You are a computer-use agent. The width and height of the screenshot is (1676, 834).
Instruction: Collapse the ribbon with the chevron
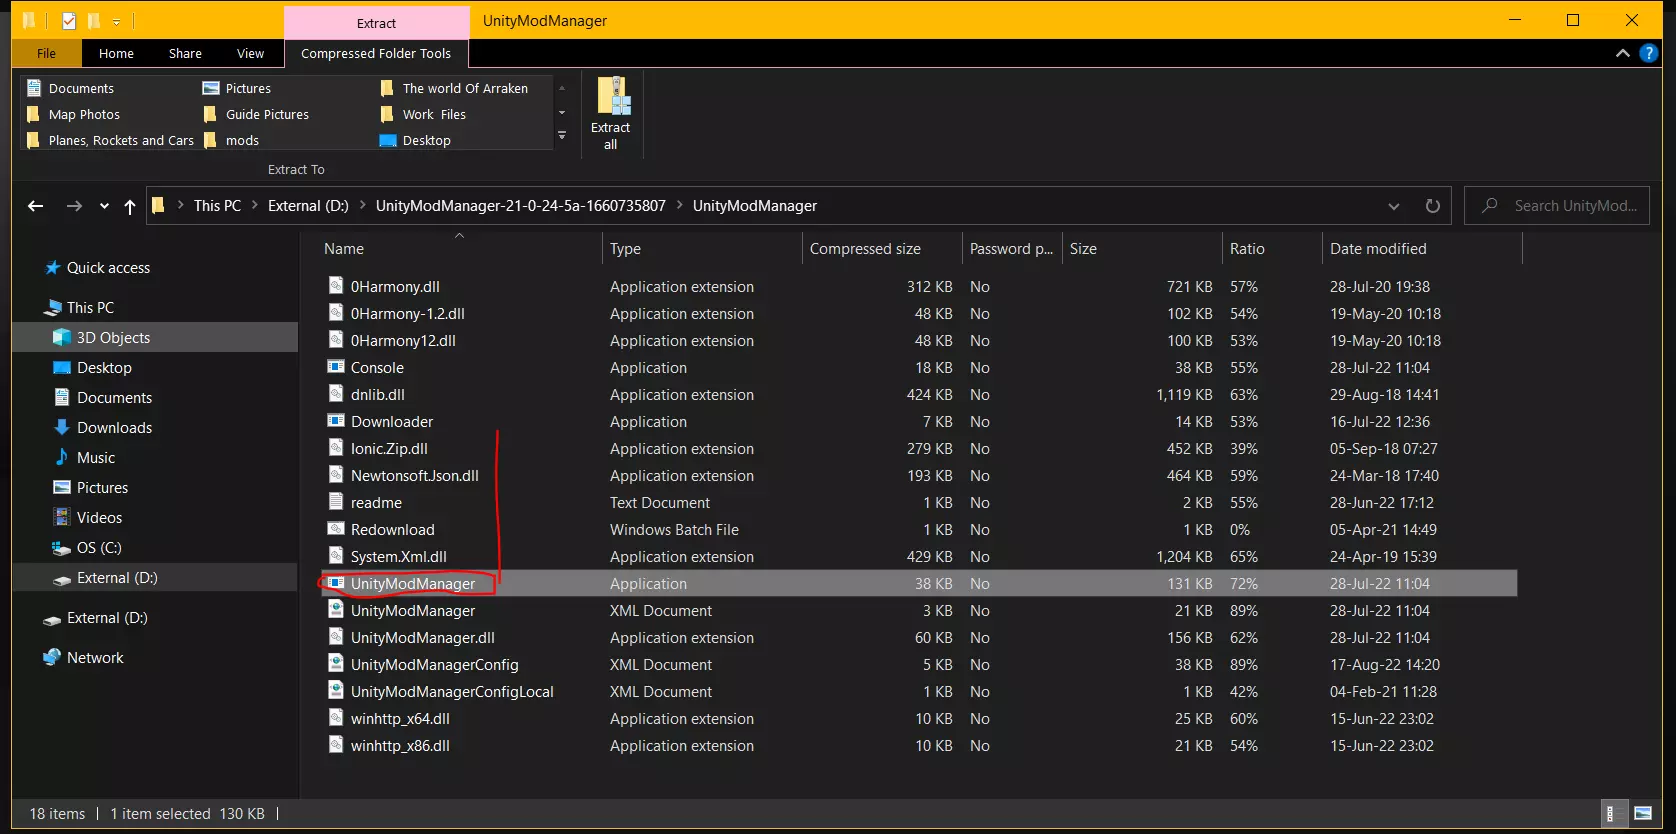click(x=1622, y=53)
